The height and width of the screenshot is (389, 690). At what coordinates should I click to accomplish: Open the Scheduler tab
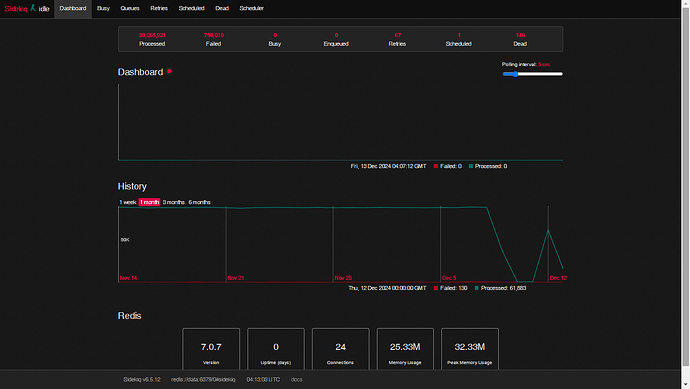pyautogui.click(x=251, y=8)
